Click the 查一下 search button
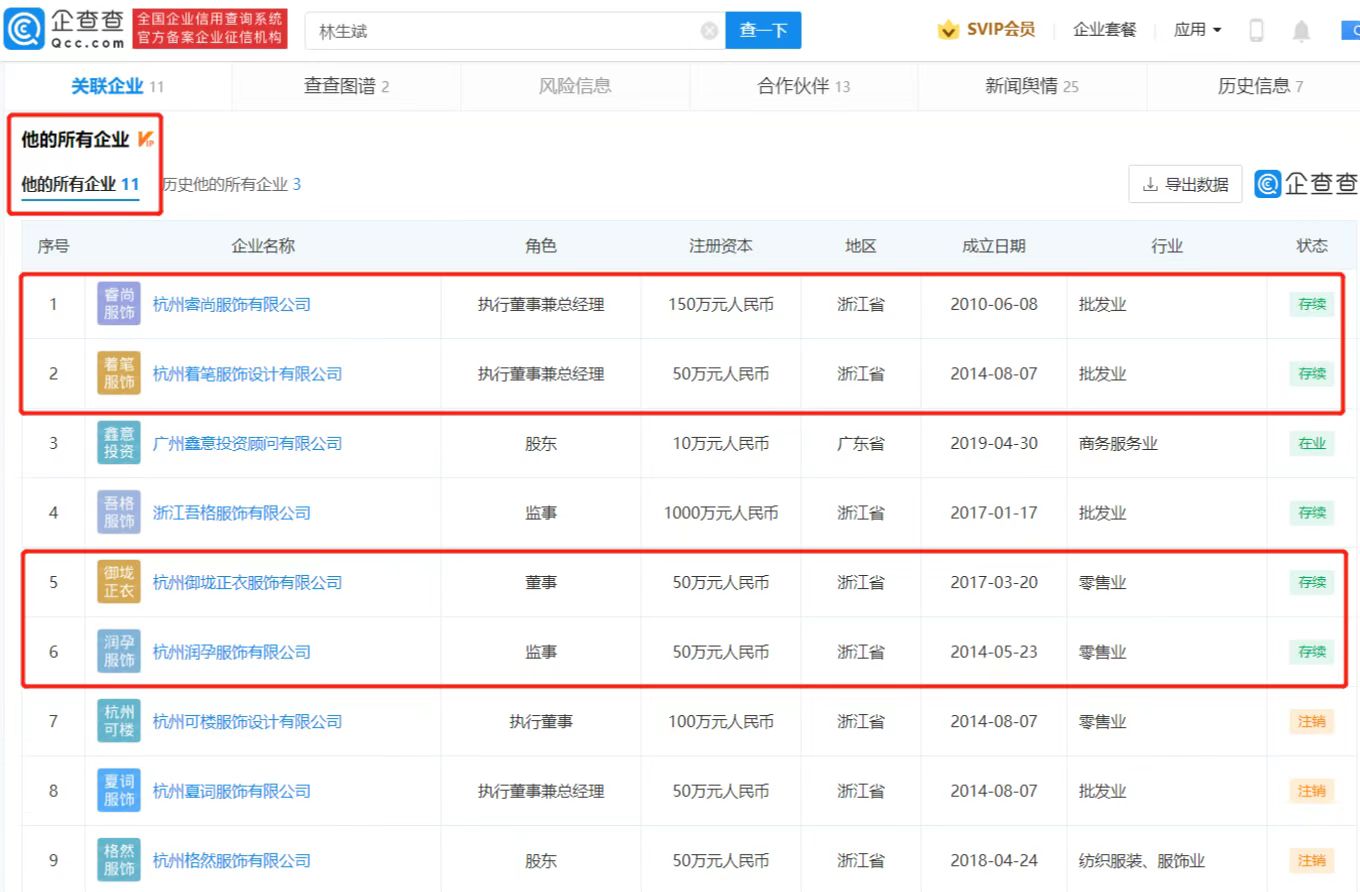 pyautogui.click(x=763, y=31)
